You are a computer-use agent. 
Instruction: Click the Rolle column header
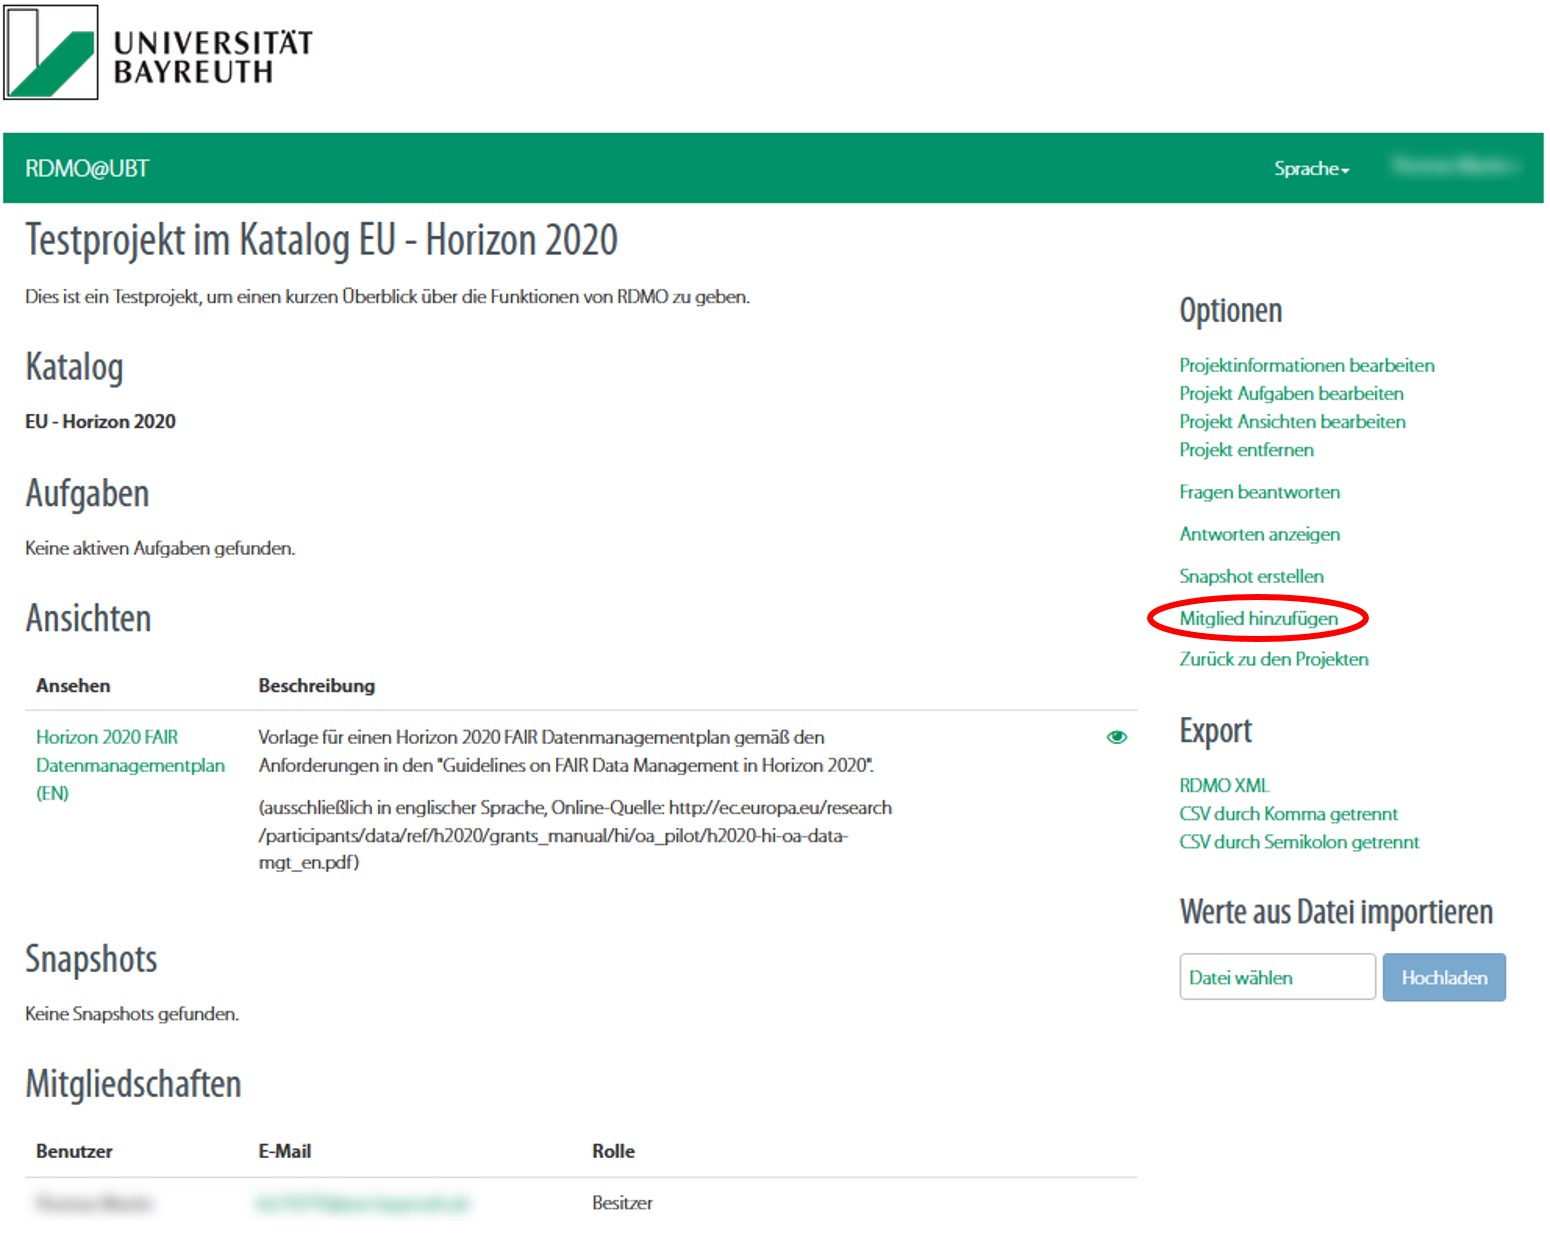pyautogui.click(x=613, y=1151)
